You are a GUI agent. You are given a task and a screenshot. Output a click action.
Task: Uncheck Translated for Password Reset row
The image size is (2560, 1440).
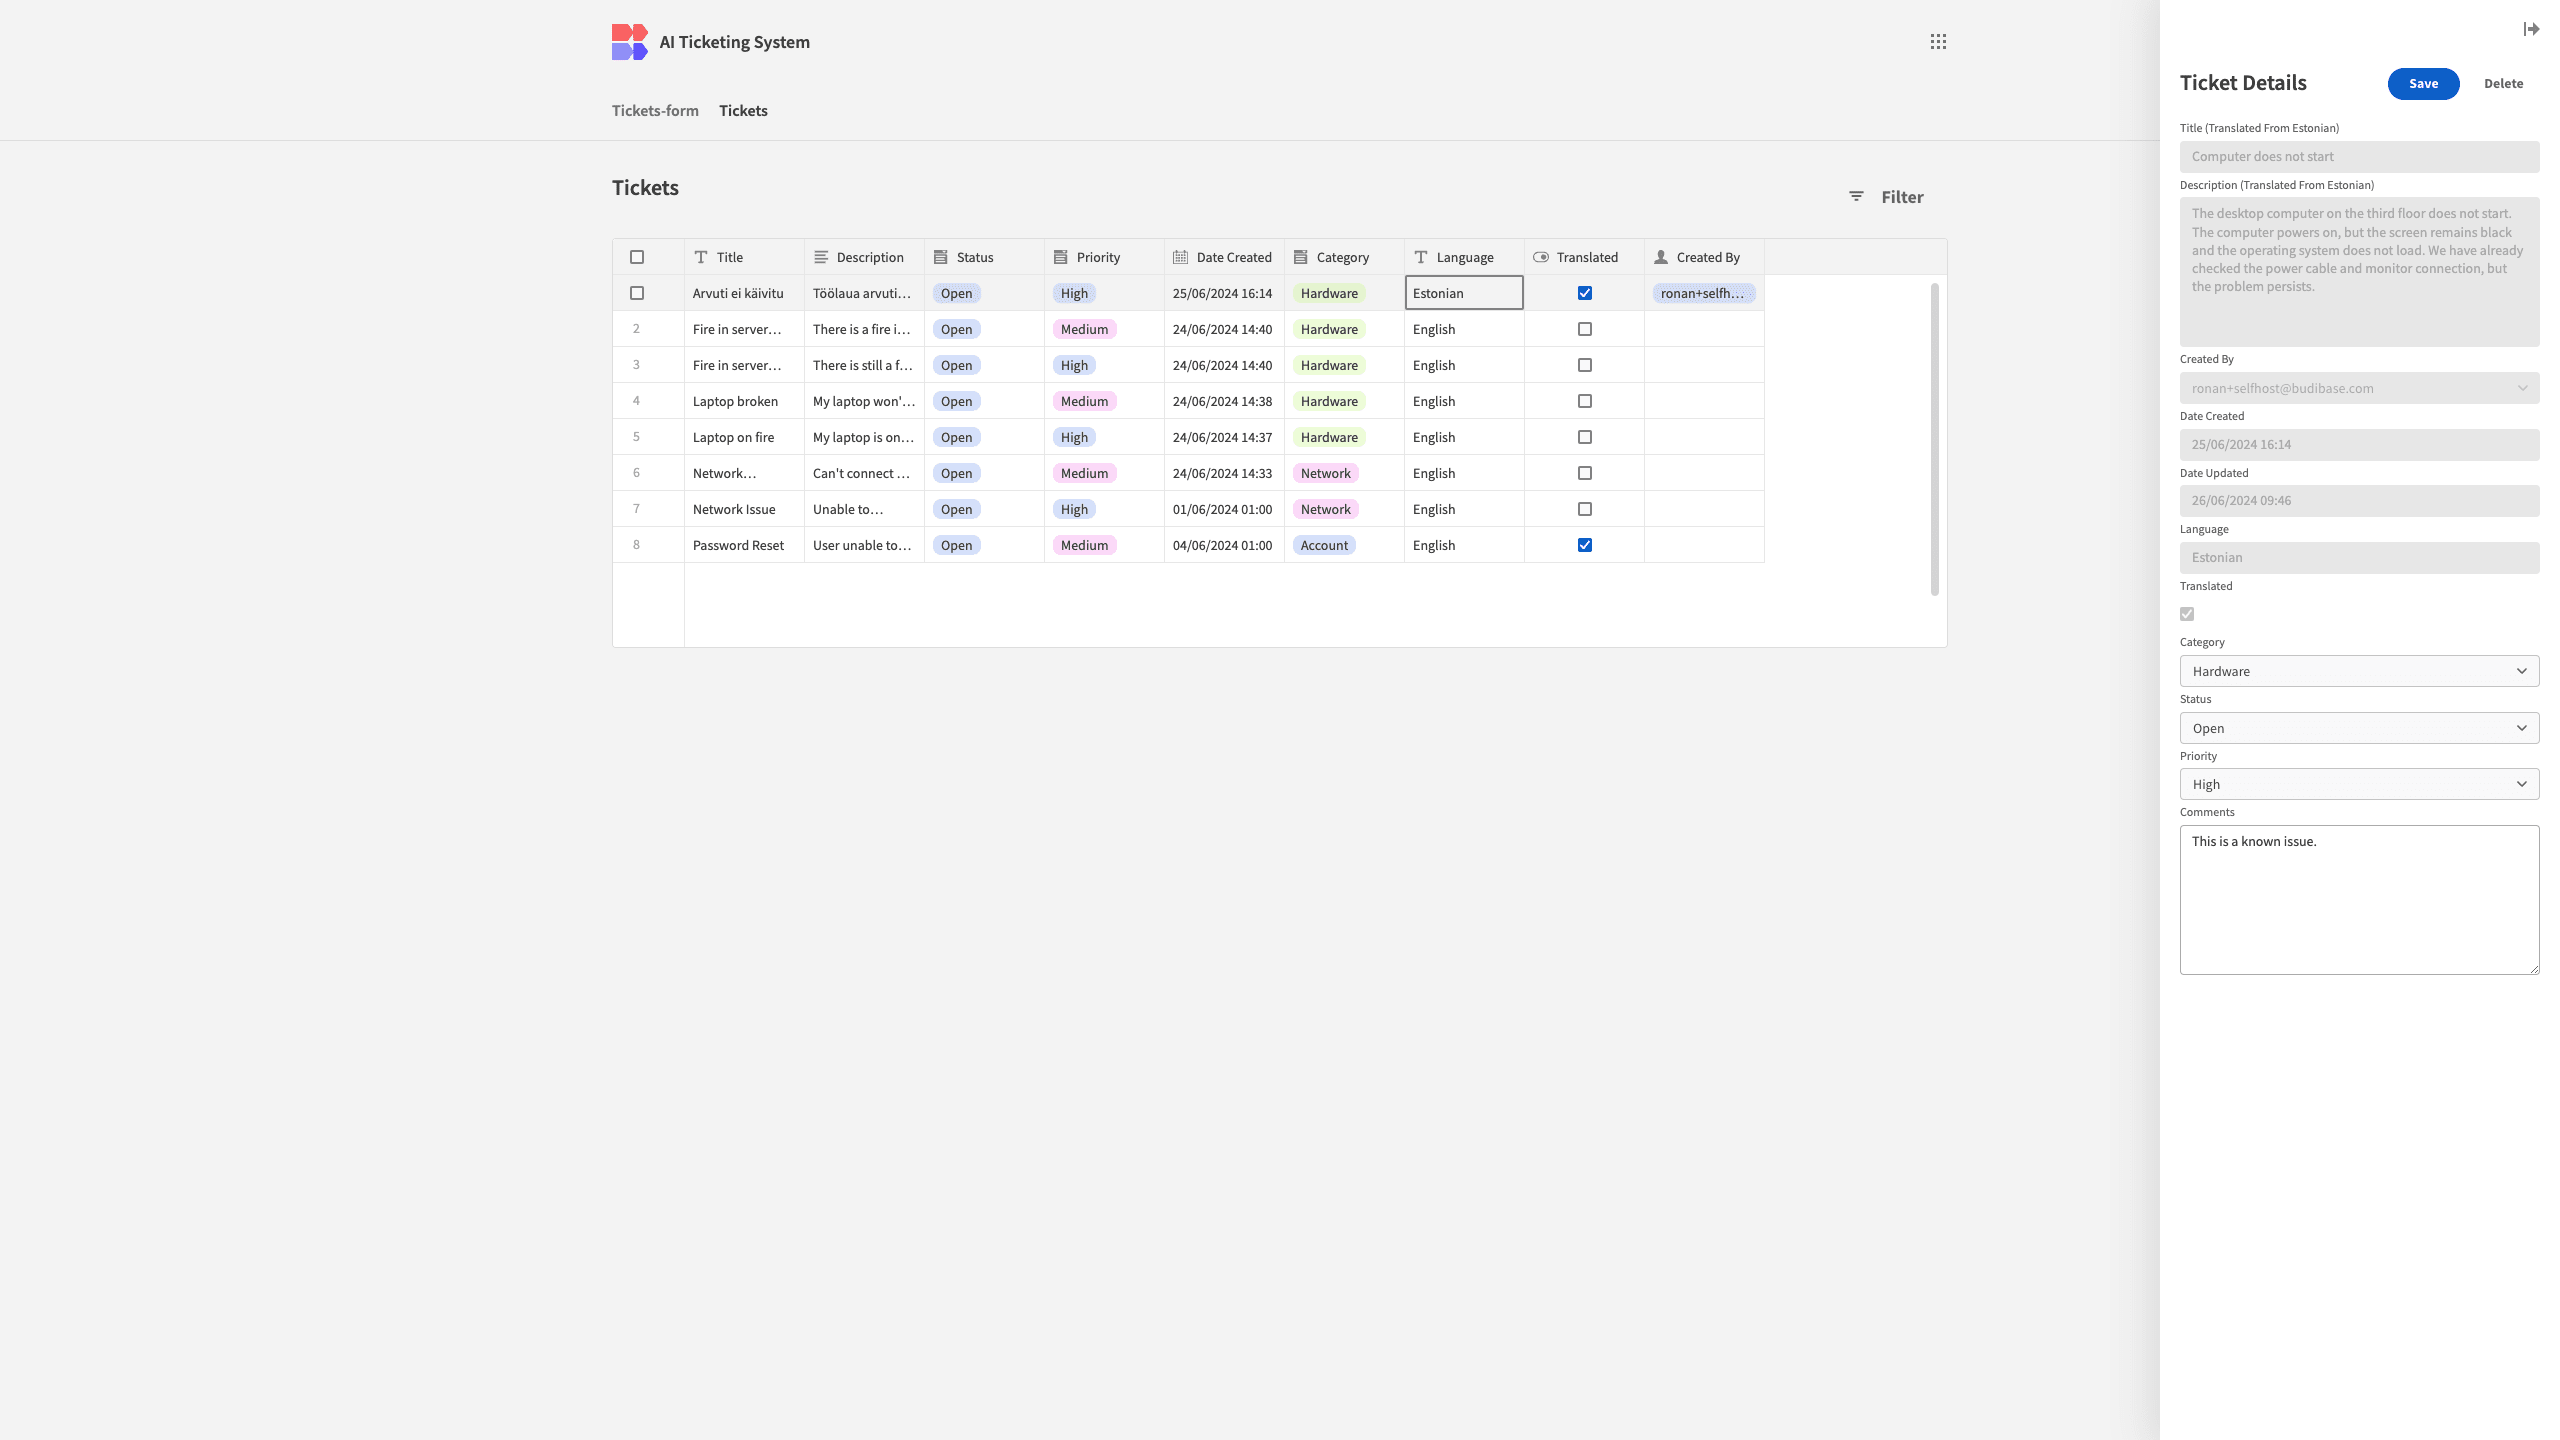click(x=1585, y=545)
